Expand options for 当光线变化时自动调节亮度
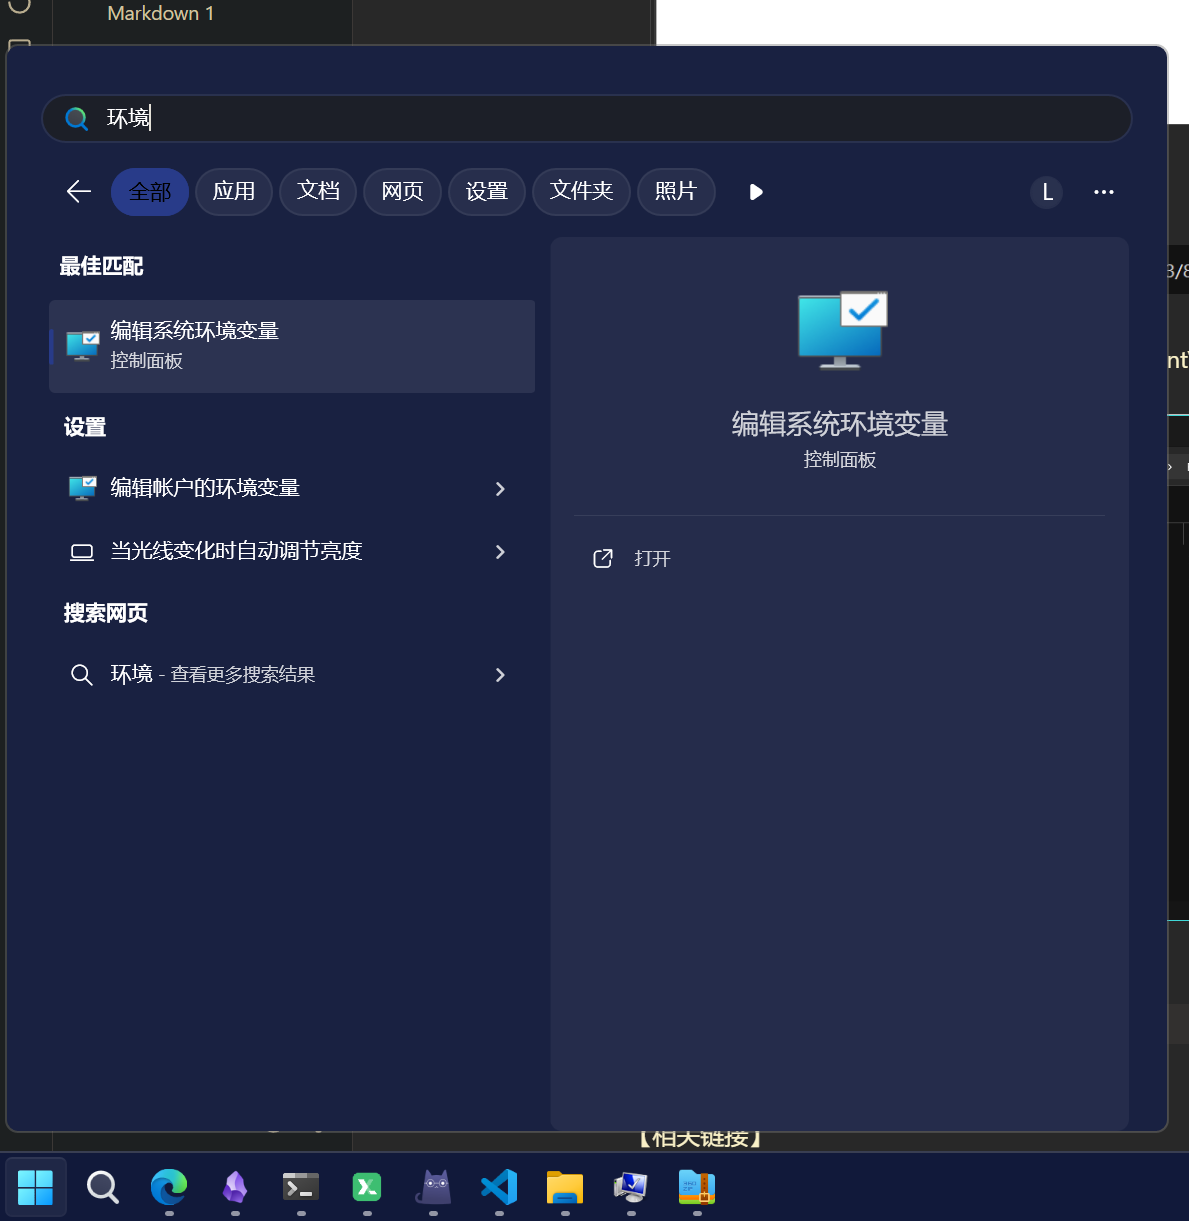 click(x=500, y=552)
